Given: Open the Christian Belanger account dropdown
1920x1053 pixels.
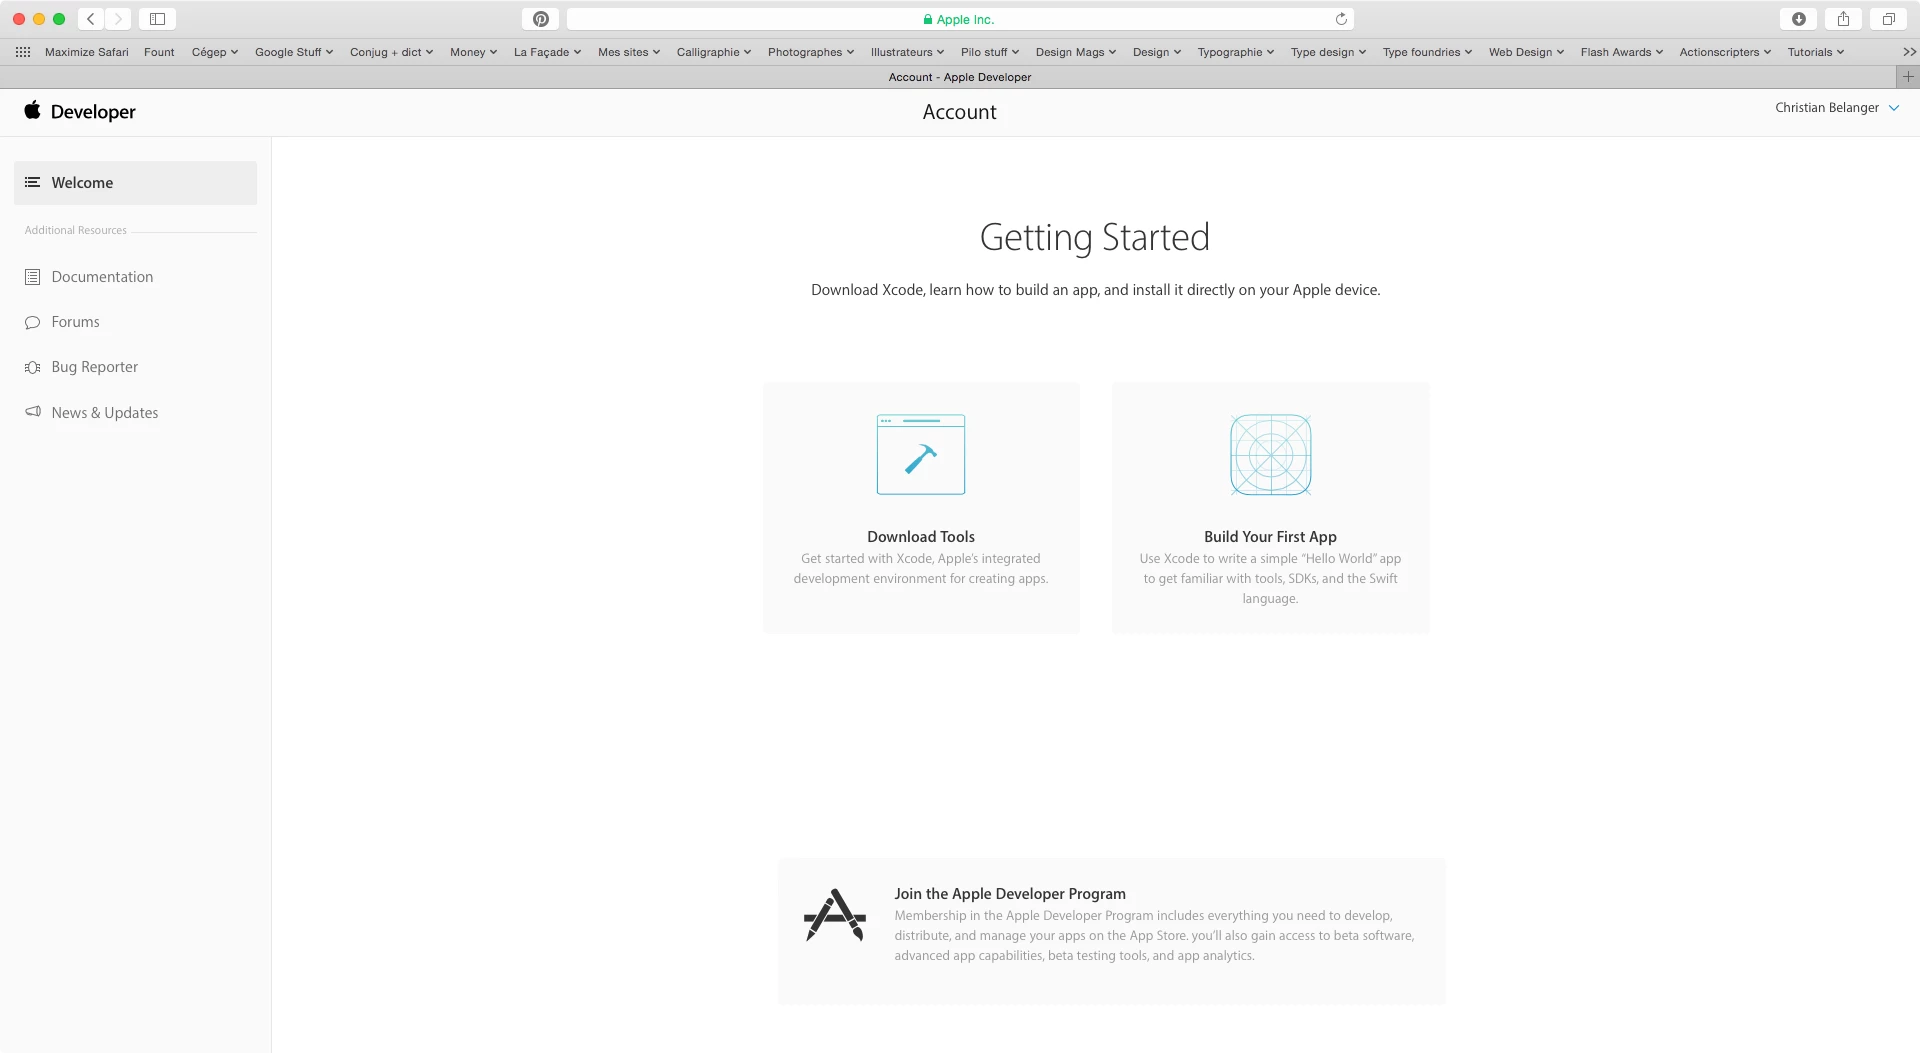Looking at the screenshot, I should coord(1837,108).
